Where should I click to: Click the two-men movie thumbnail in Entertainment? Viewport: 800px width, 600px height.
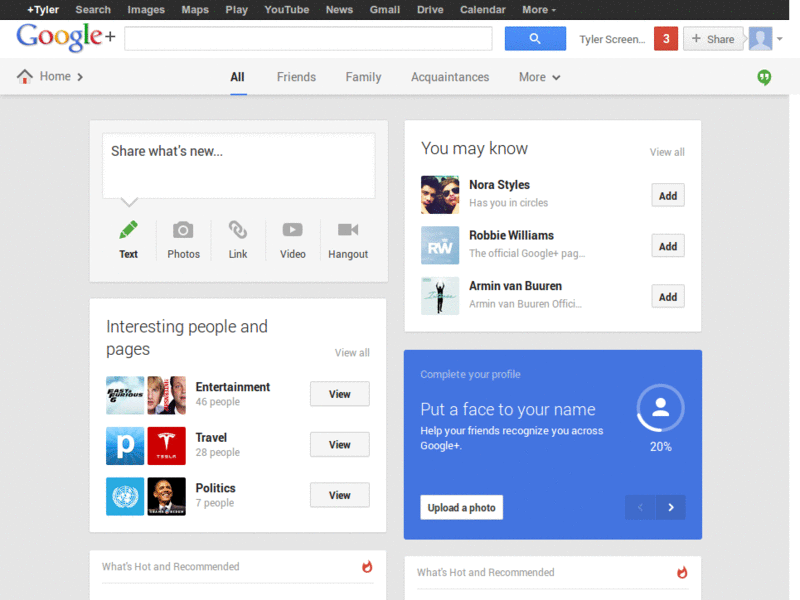coord(166,395)
